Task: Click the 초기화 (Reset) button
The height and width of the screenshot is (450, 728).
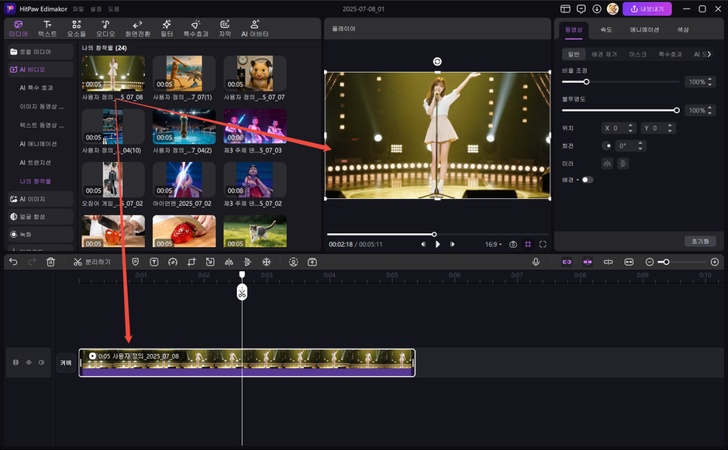Action: 700,241
